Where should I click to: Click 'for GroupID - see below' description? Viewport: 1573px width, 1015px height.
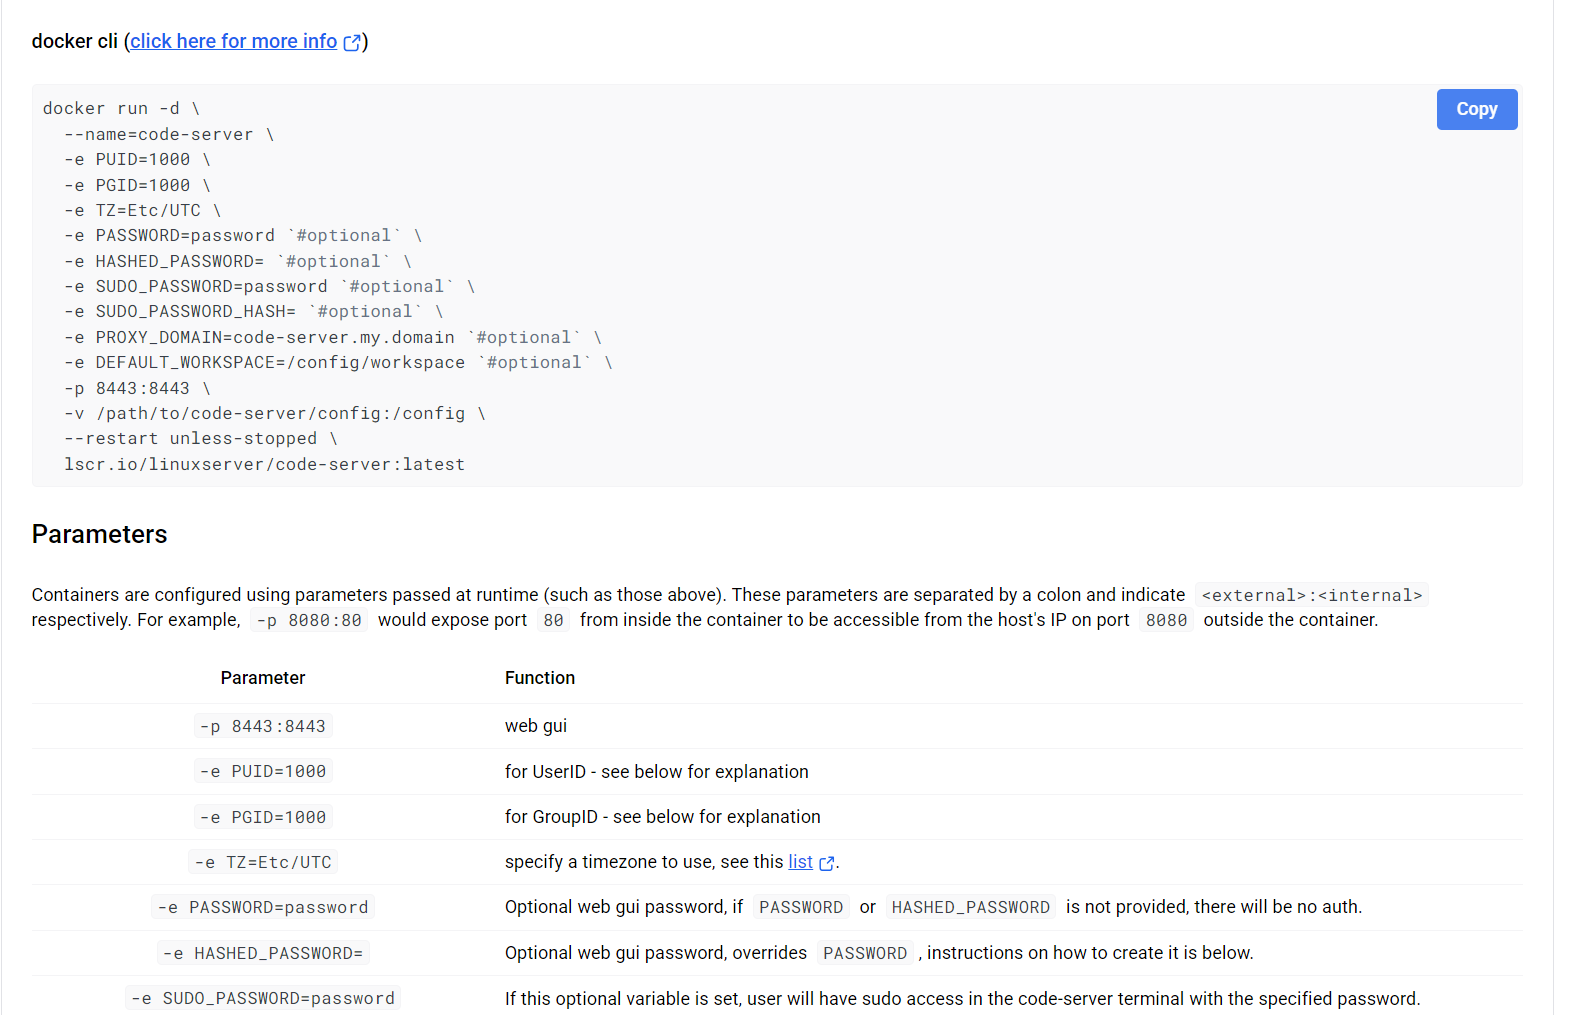[663, 817]
